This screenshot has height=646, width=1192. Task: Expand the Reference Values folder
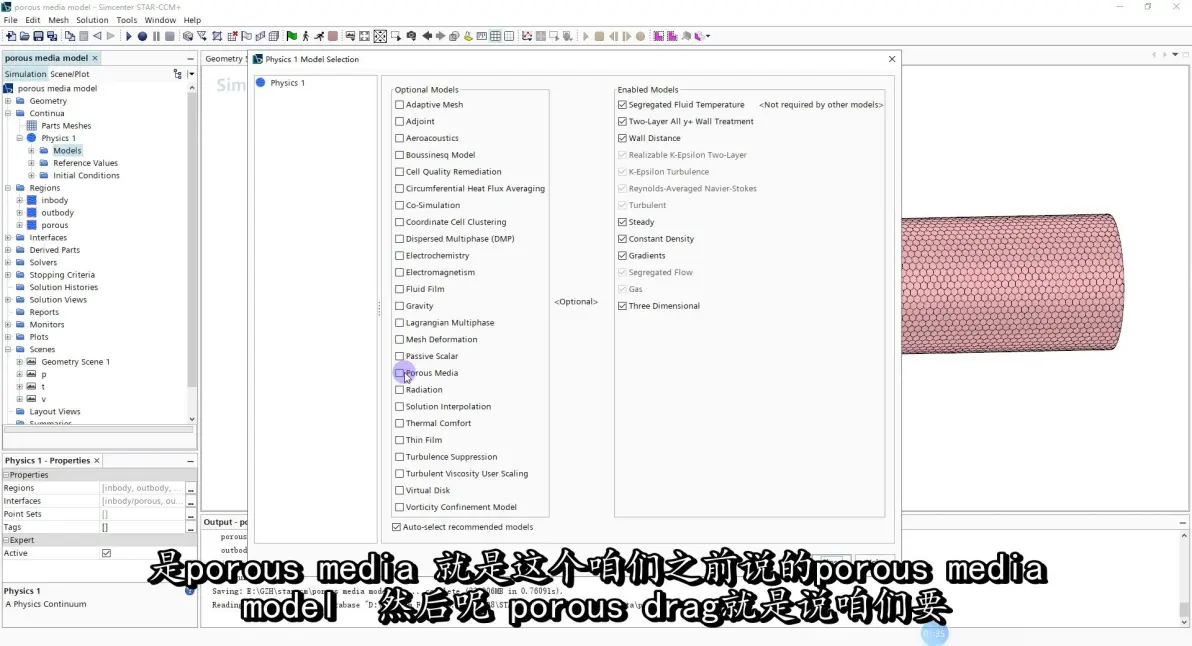coord(31,163)
